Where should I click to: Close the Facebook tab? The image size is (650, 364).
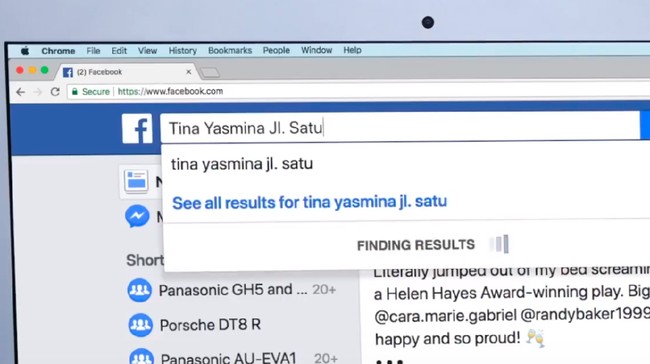(189, 72)
